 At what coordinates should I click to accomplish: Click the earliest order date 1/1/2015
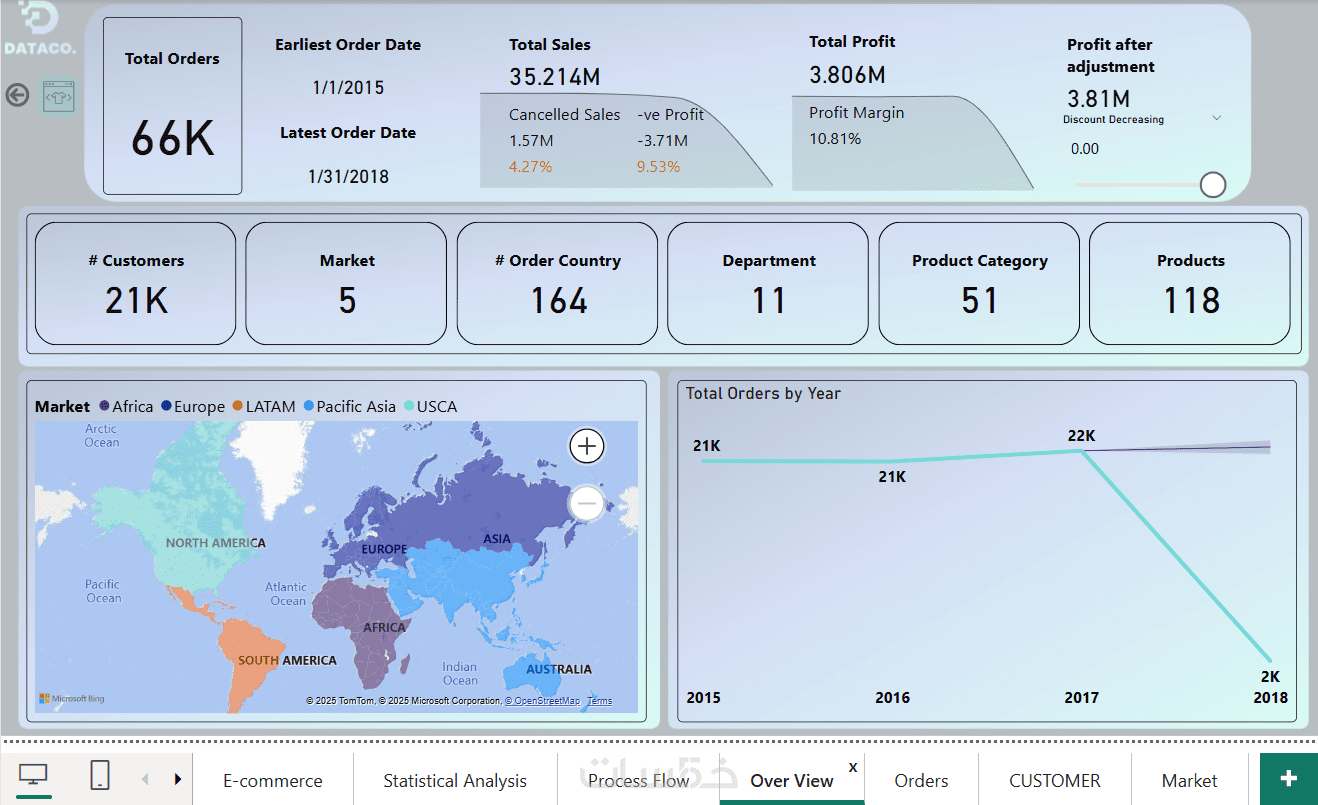[x=348, y=88]
